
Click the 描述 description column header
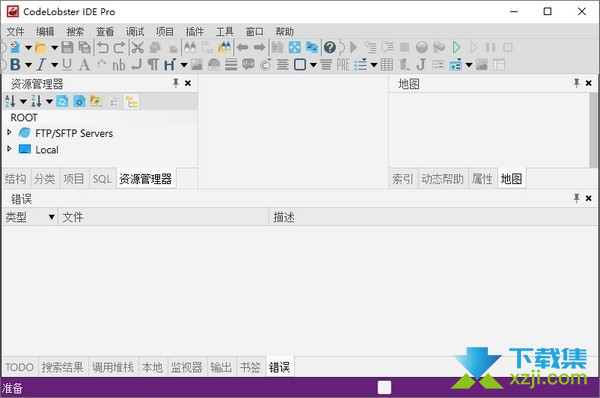(434, 217)
